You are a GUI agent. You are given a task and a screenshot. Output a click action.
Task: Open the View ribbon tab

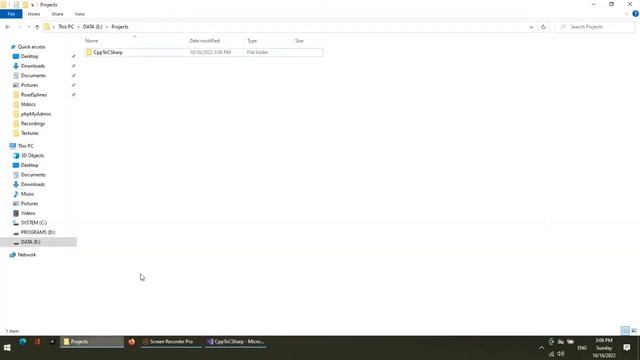pos(80,14)
